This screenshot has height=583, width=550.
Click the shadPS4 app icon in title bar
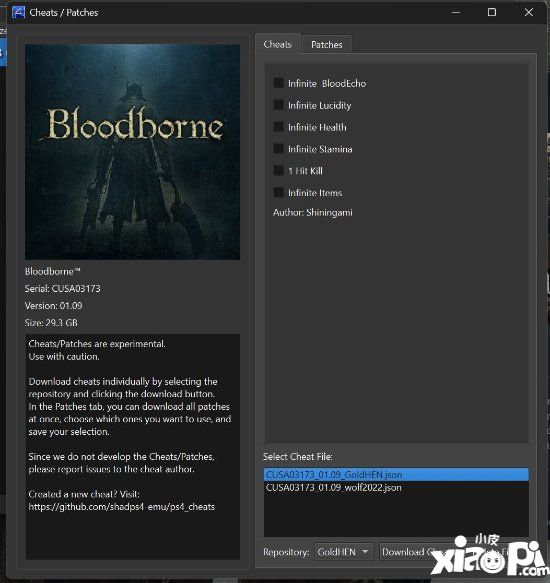pos(18,12)
